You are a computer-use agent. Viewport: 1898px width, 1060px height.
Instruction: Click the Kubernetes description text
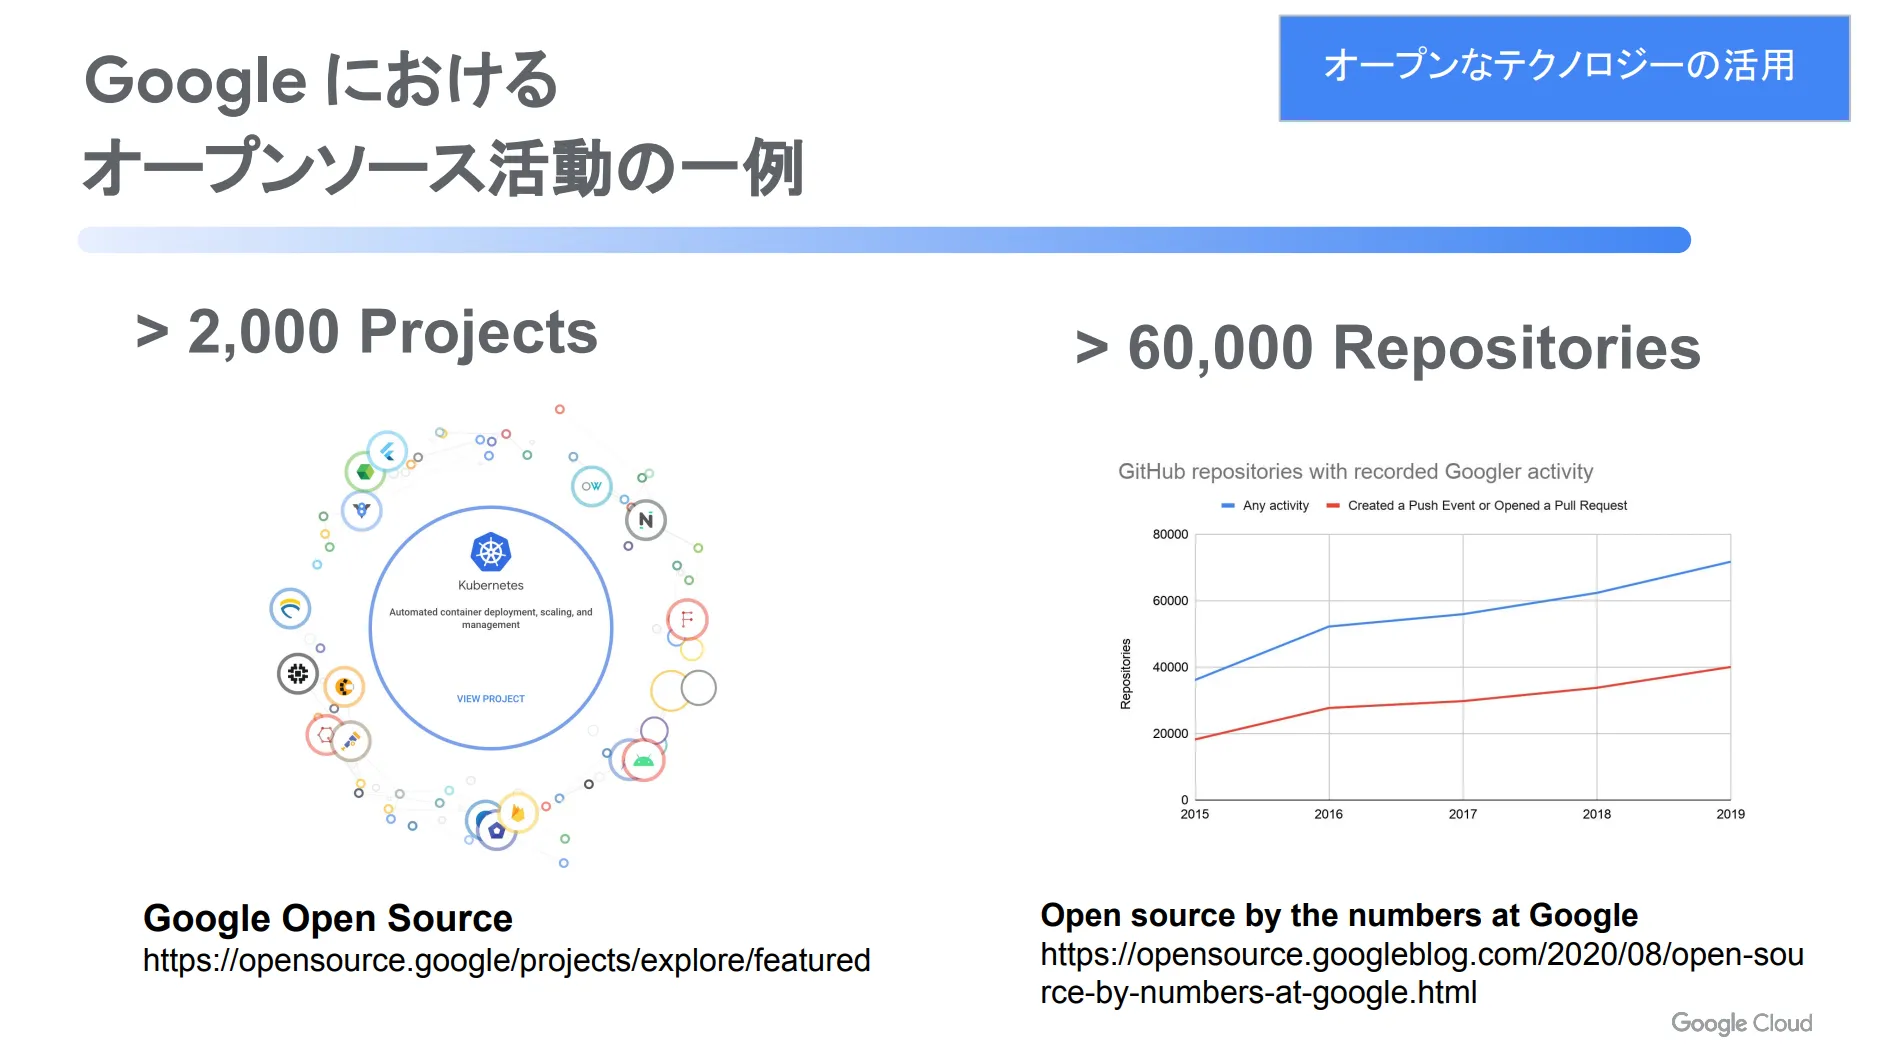490,618
